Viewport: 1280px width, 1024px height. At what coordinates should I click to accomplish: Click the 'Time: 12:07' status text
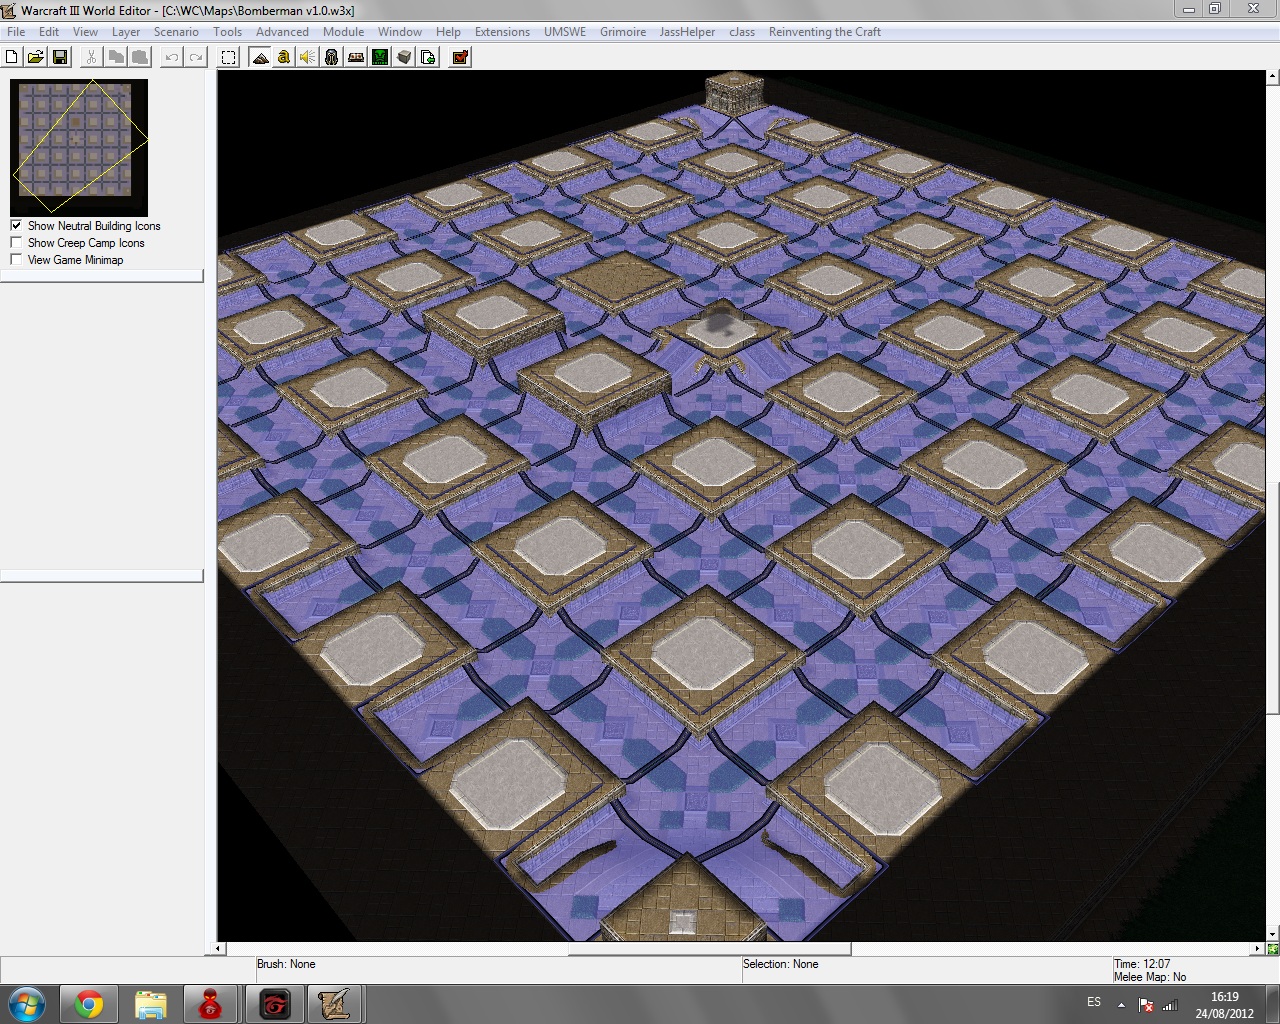click(1142, 964)
